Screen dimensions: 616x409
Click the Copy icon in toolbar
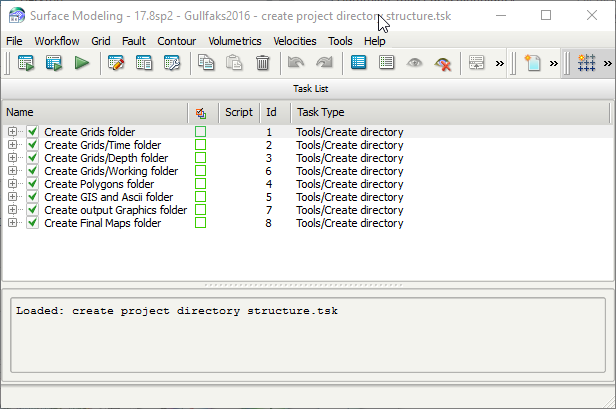click(206, 64)
